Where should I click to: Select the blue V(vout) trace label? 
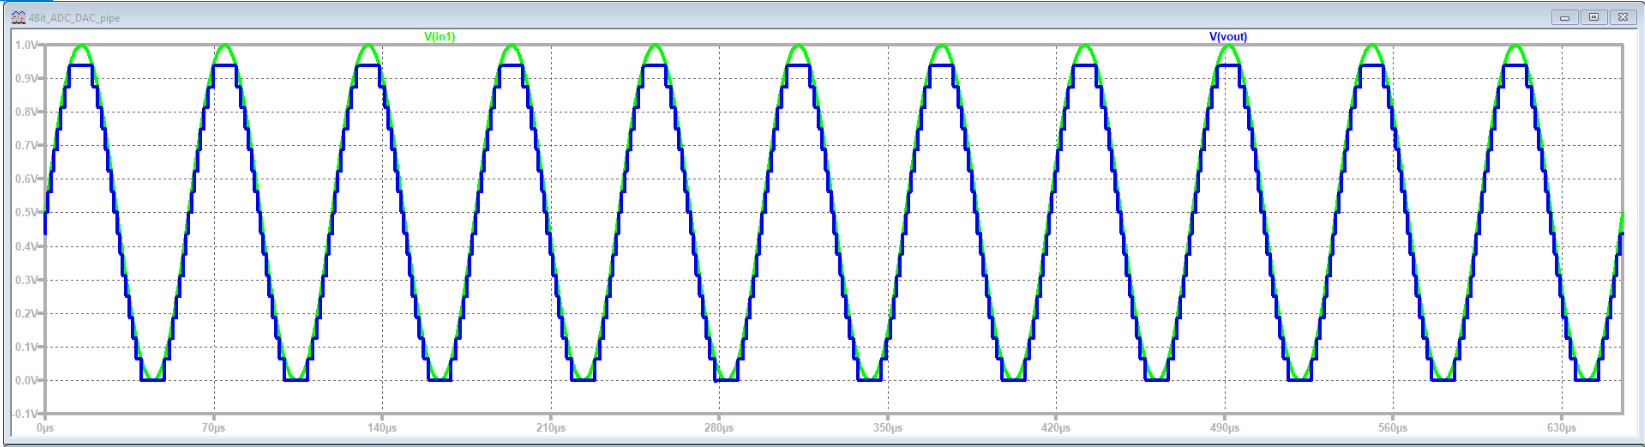(1228, 37)
